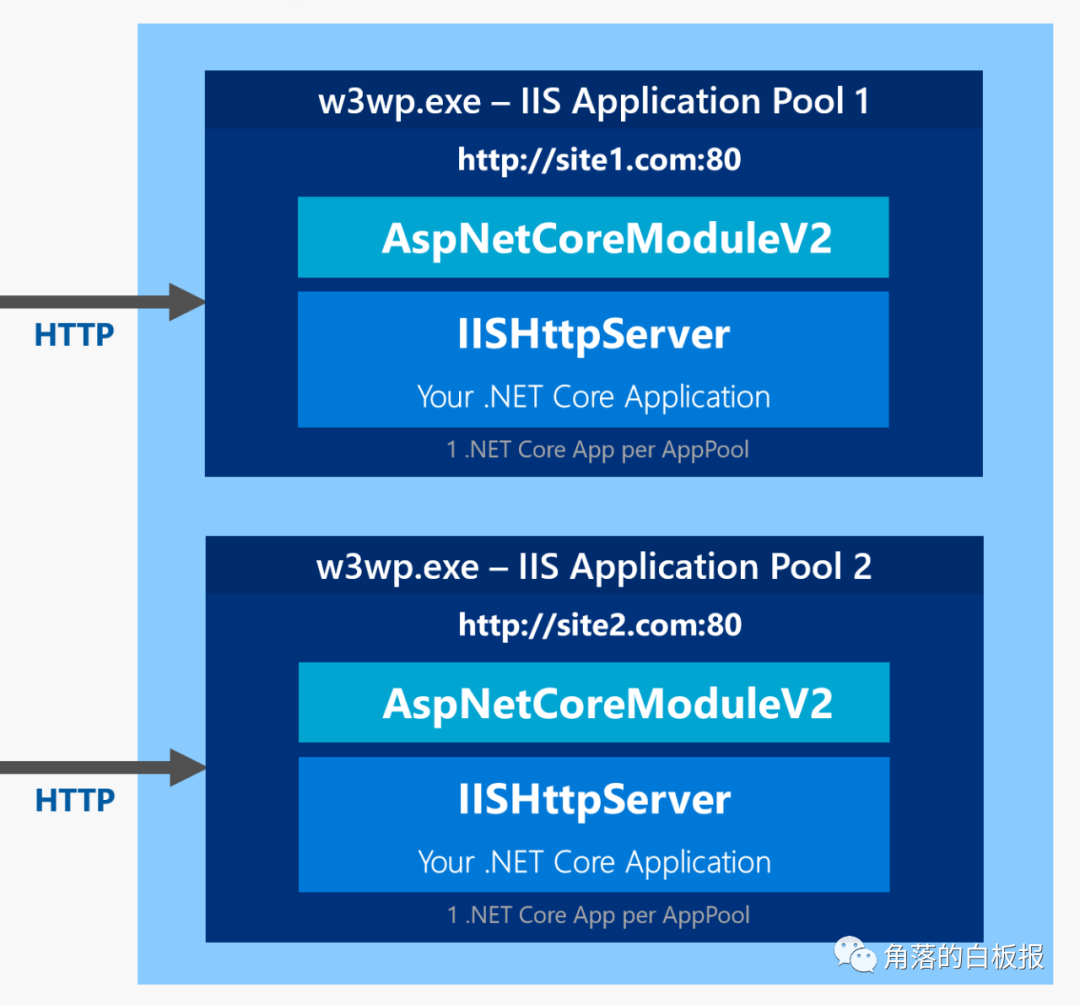
Task: Select the http://site2.com:80 URL text
Action: (x=600, y=625)
